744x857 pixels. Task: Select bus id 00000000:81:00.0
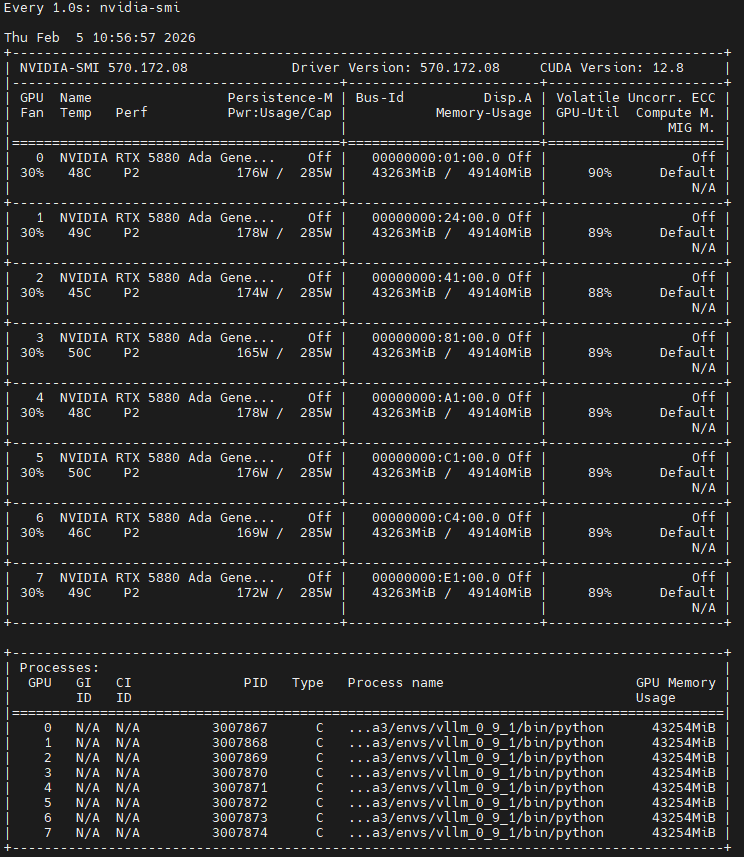pyautogui.click(x=436, y=338)
